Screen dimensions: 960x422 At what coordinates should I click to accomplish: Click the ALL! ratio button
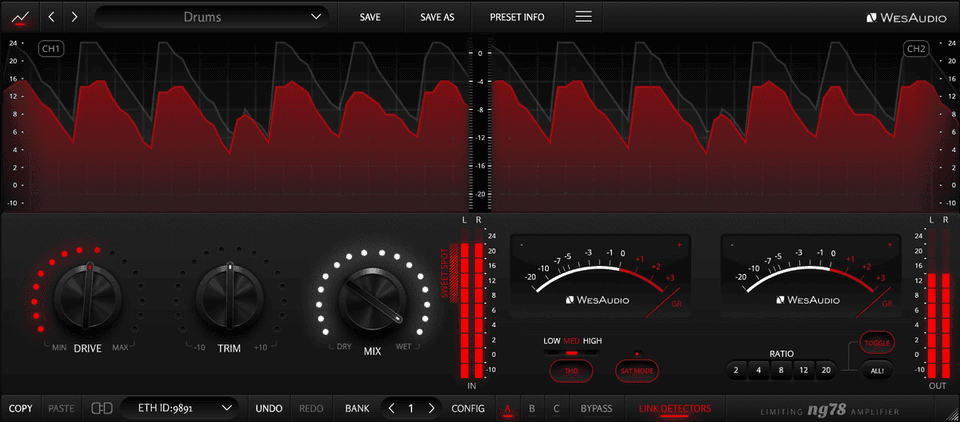pos(877,371)
